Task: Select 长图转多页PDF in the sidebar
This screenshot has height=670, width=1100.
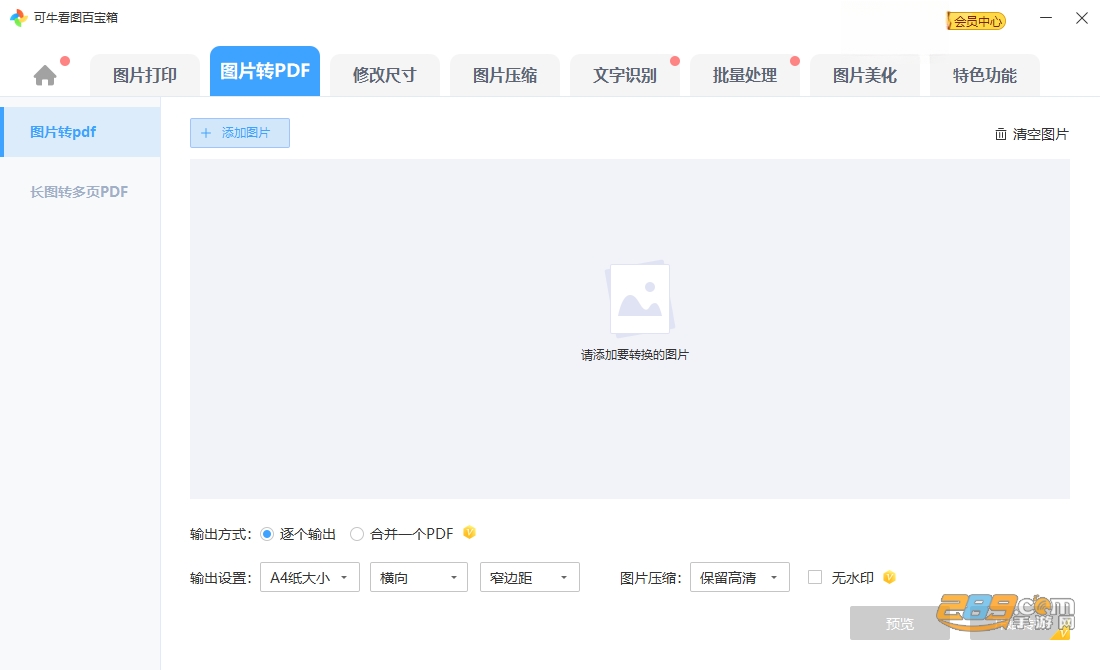Action: pyautogui.click(x=81, y=192)
